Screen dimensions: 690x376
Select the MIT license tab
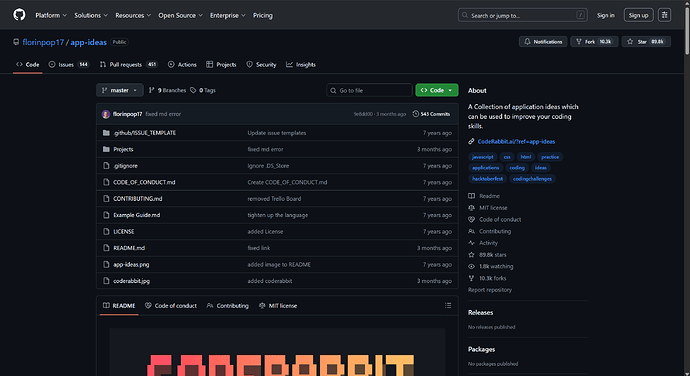coord(278,306)
